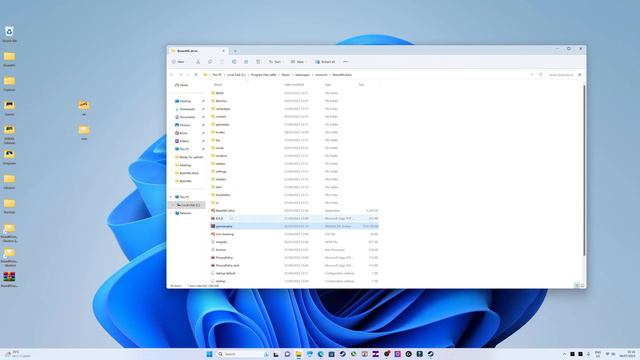The width and height of the screenshot is (640, 360).
Task: Sort by the Date modified column header
Action: [294, 84]
